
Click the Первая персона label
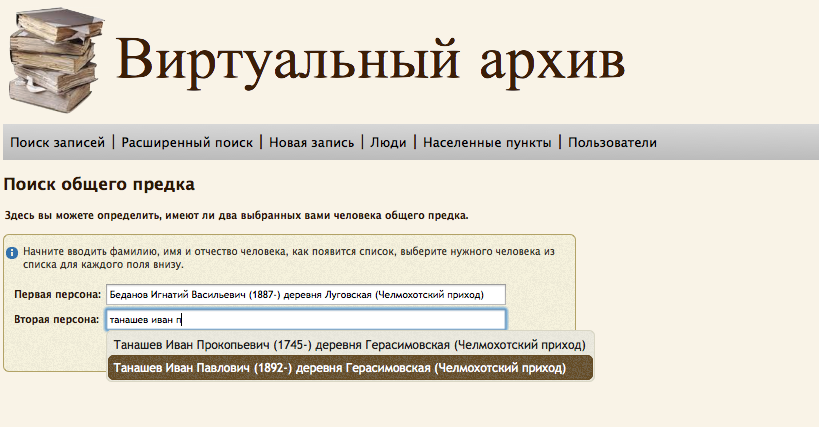click(x=57, y=294)
